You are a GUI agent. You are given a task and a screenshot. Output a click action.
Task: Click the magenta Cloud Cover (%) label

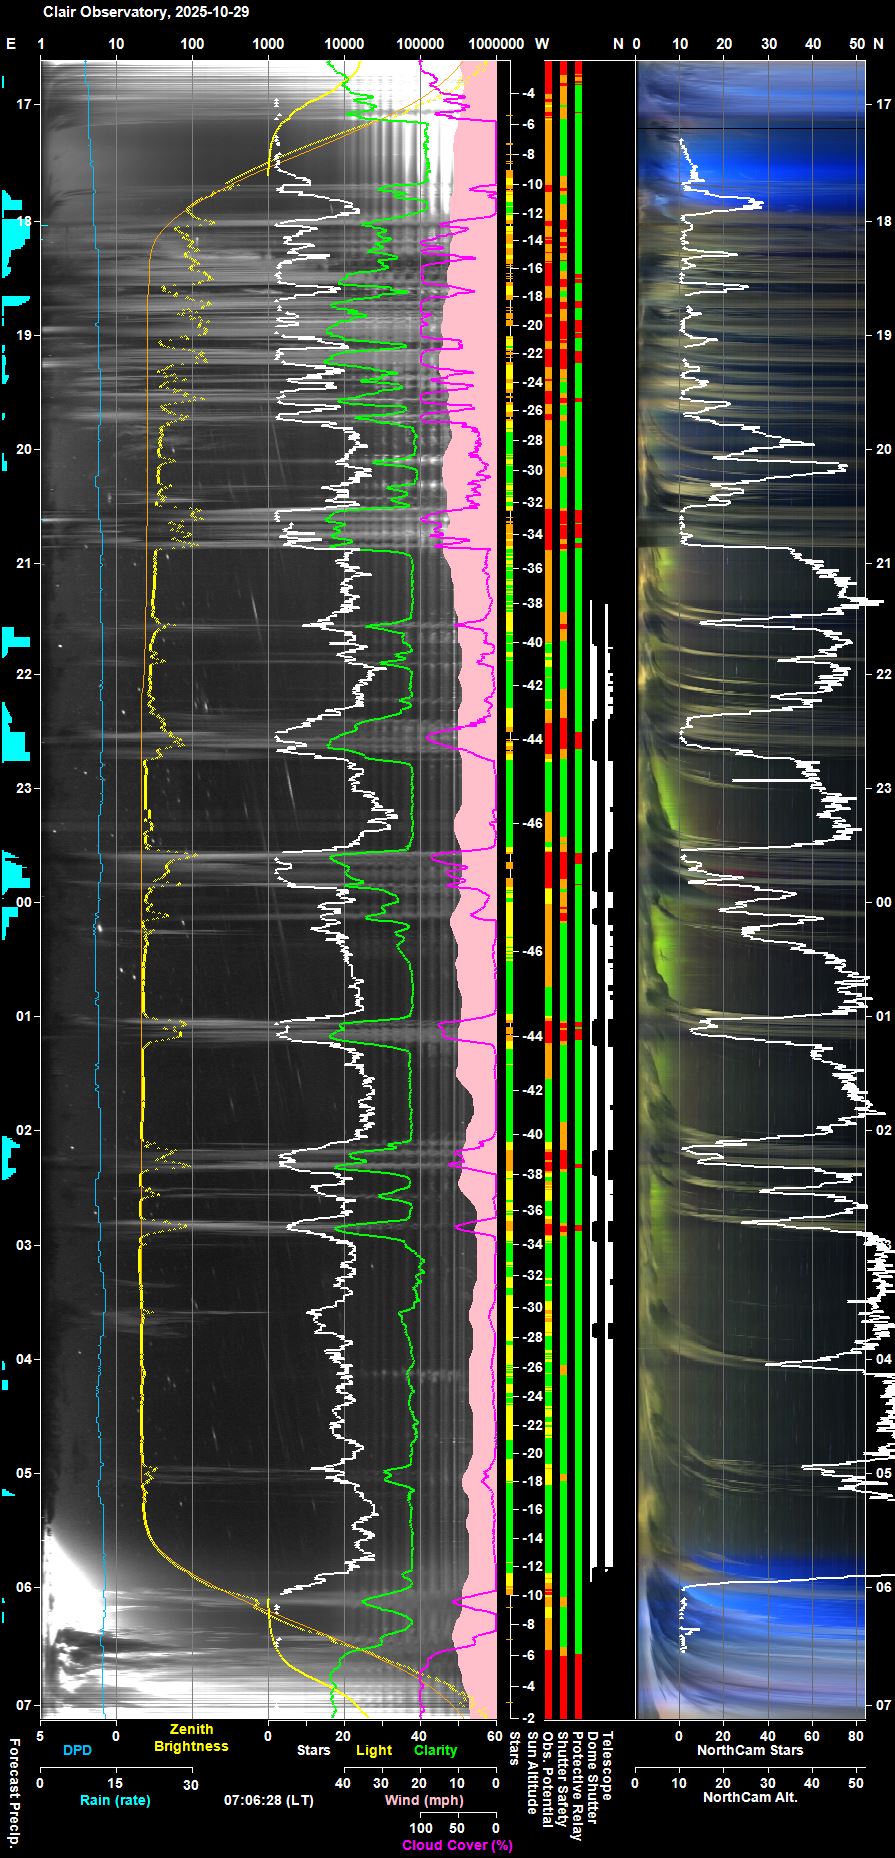tap(457, 1845)
